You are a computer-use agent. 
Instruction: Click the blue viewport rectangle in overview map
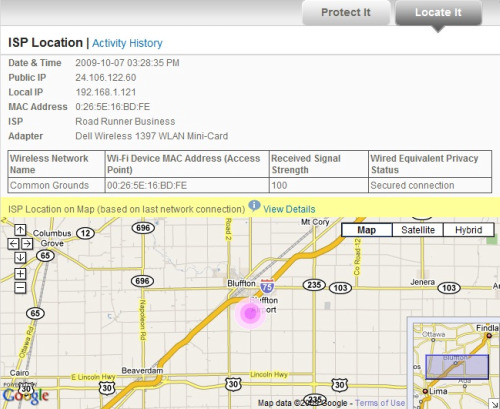[457, 367]
